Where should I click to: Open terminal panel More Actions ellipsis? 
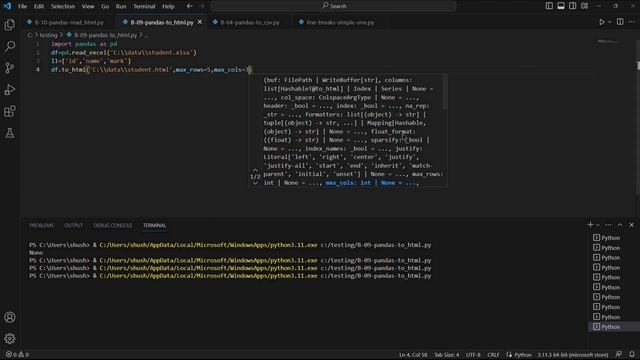(608, 225)
